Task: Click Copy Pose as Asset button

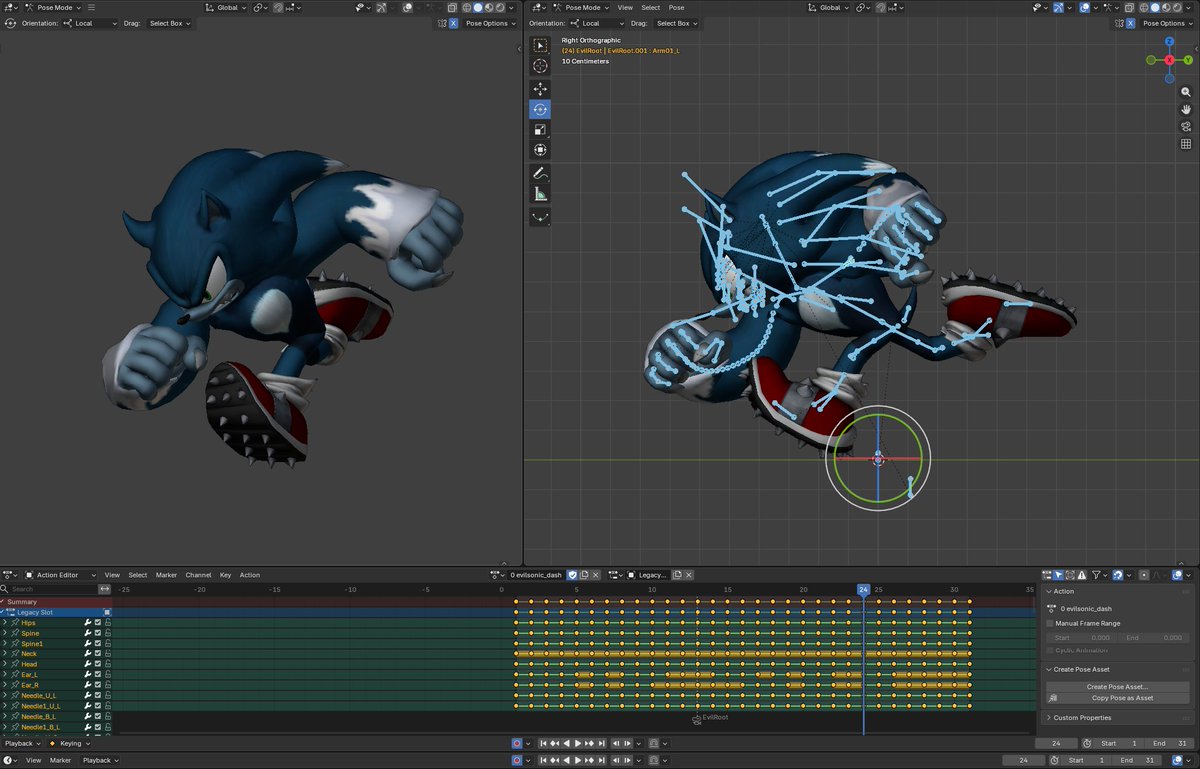Action: [1117, 698]
